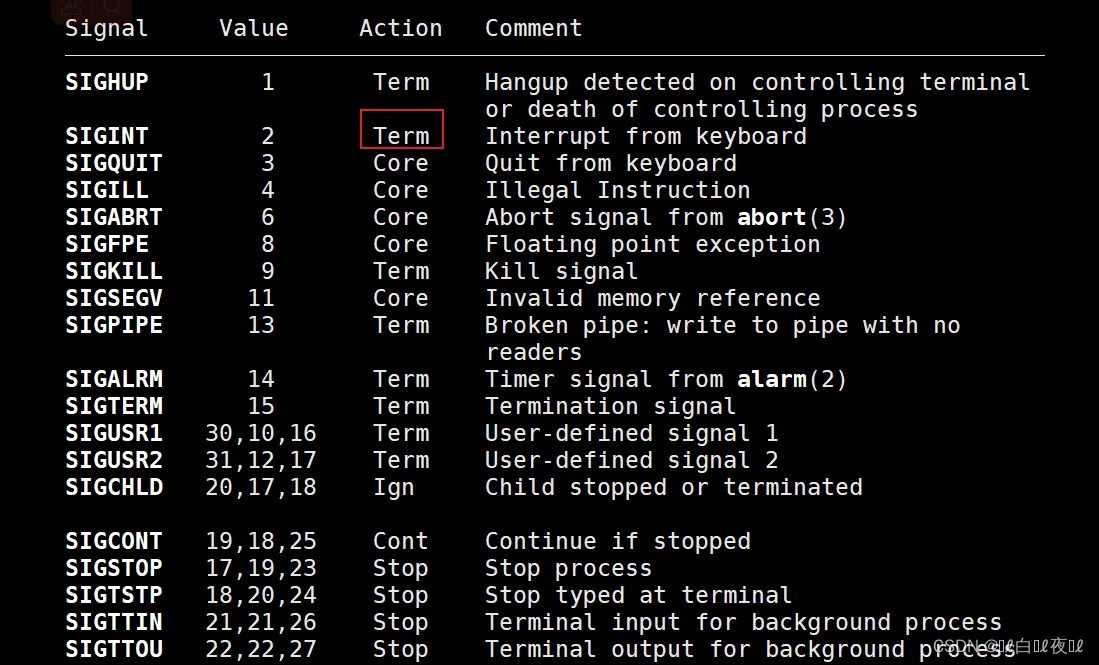
Task: Click the Signal column header
Action: pos(106,28)
